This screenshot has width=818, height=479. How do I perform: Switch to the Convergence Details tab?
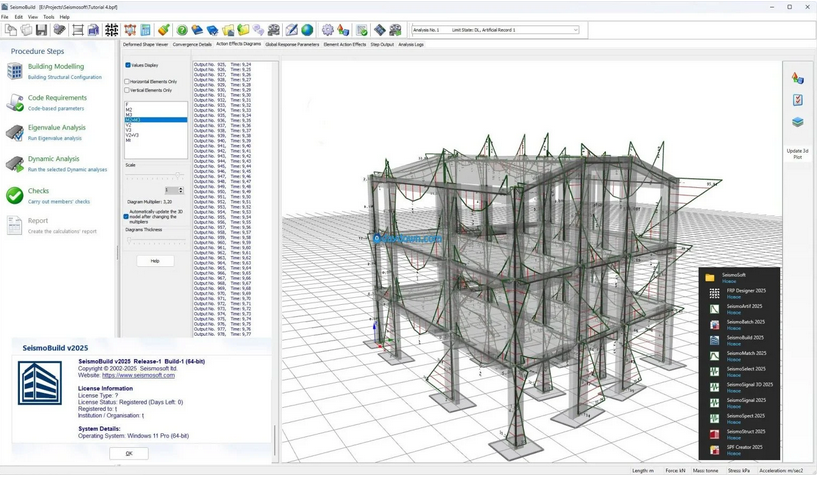point(192,44)
